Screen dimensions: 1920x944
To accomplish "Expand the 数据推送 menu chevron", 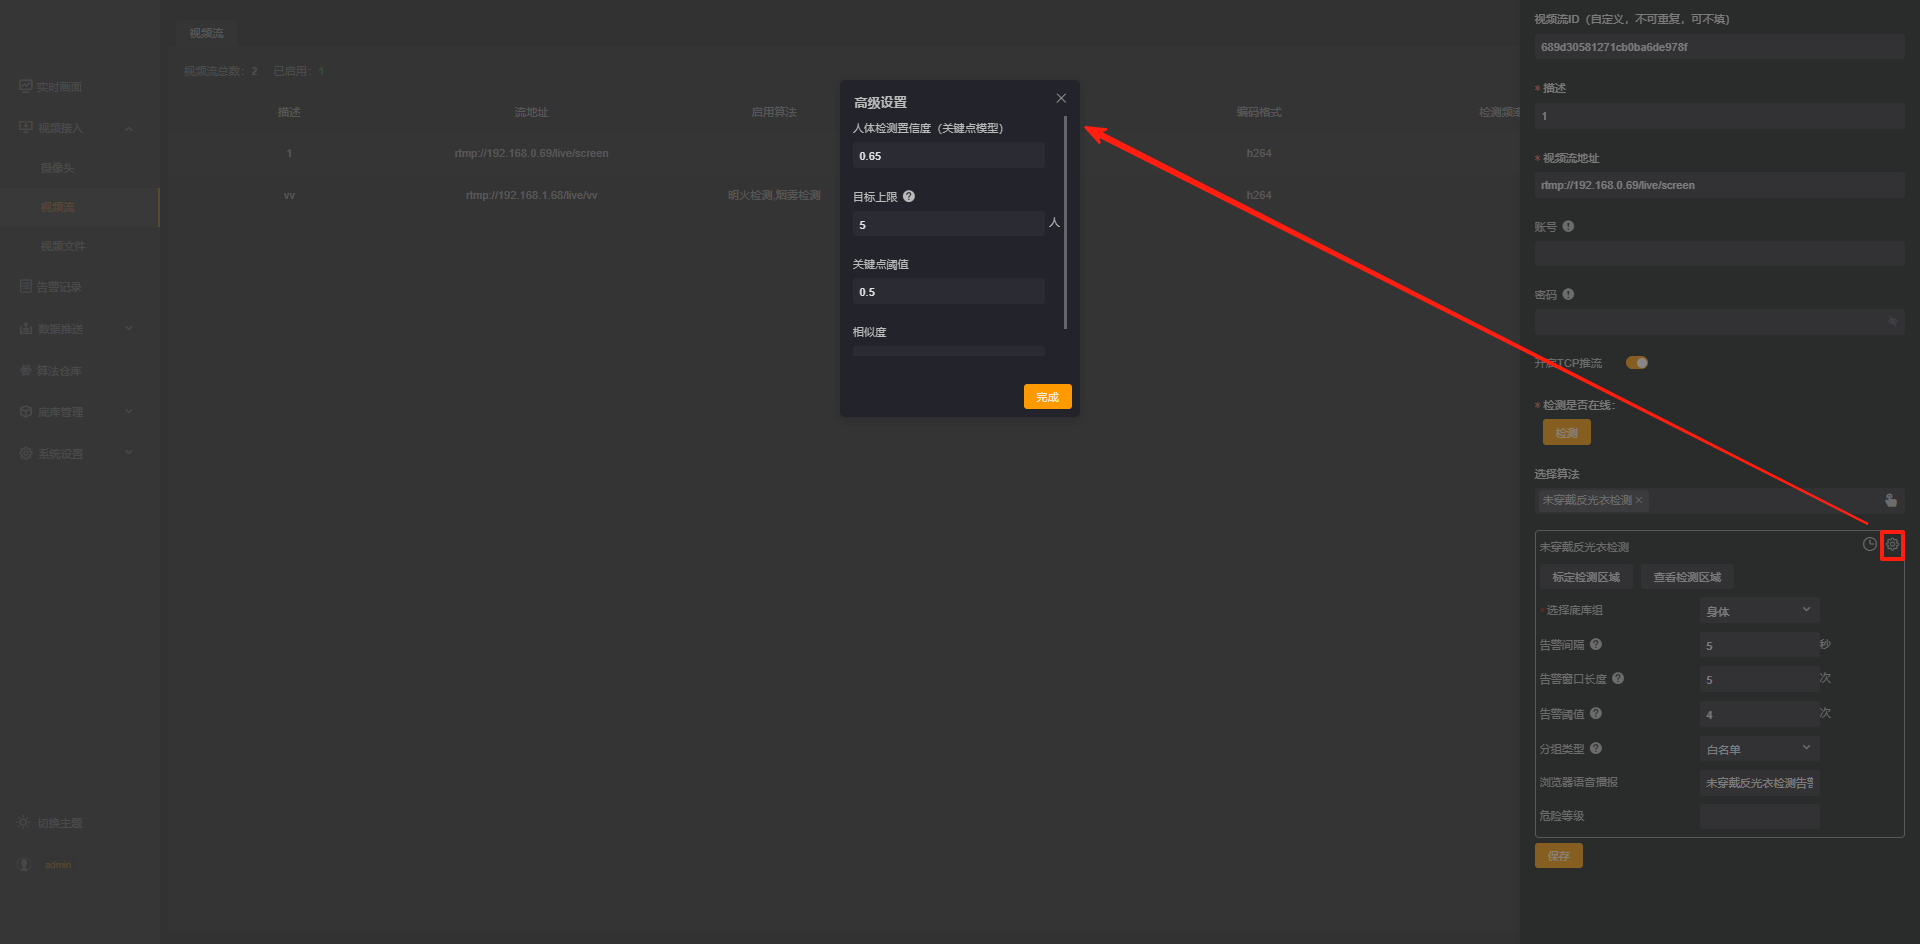I will (129, 328).
